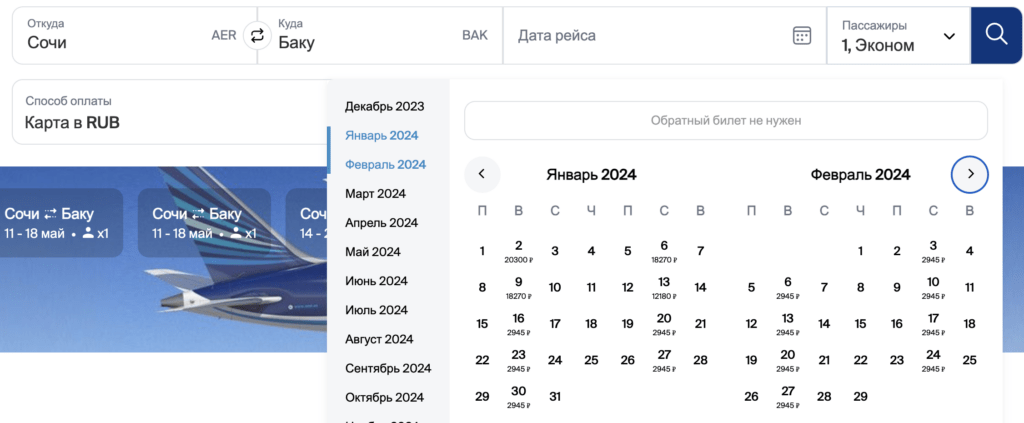Select February 10 date

tap(933, 288)
